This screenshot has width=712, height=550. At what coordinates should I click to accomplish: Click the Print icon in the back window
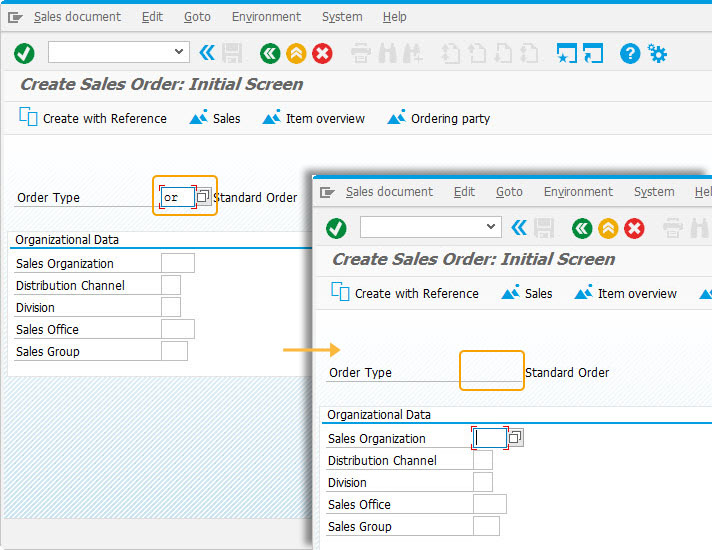[361, 53]
